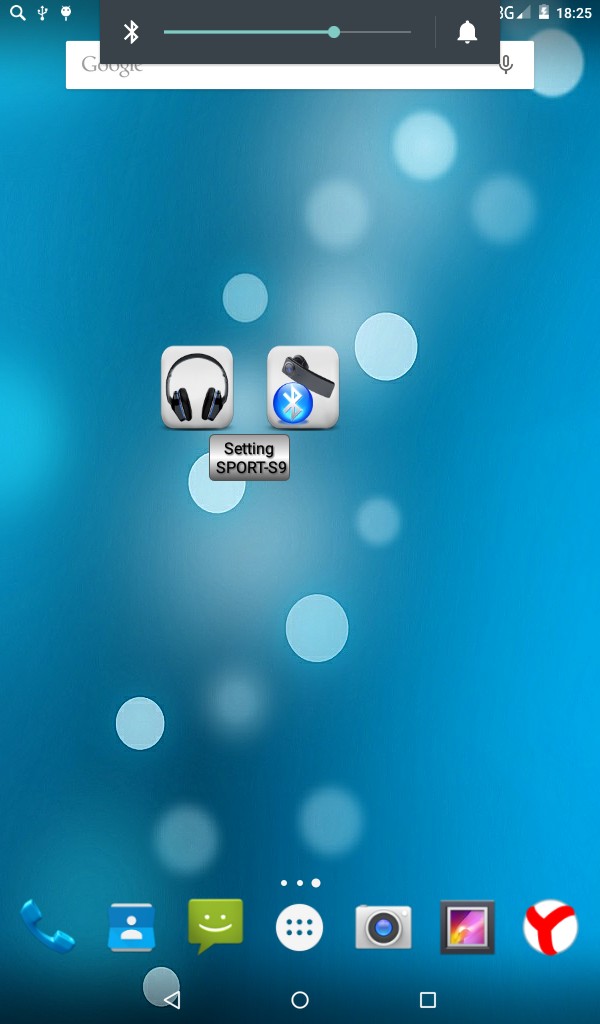Tap the Back navigation button
Image resolution: width=600 pixels, height=1024 pixels.
point(172,999)
